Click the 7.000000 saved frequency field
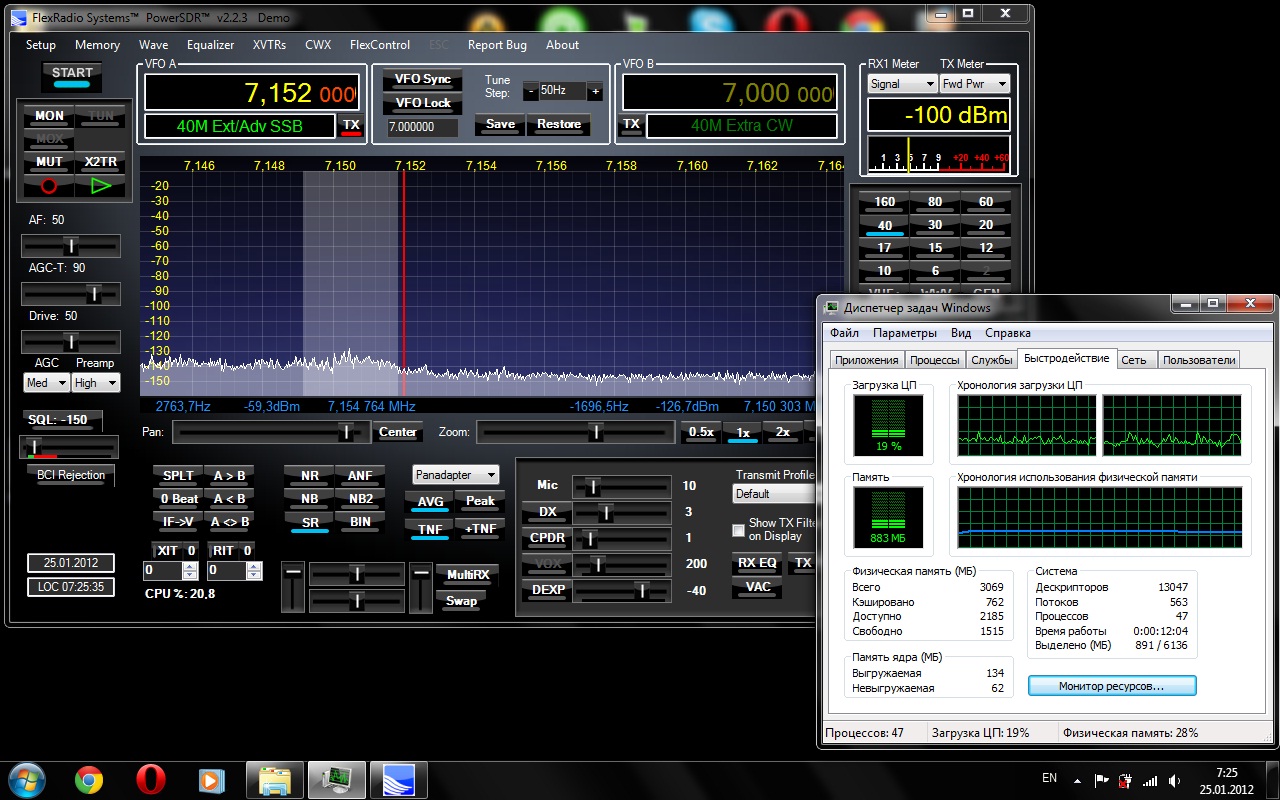Image resolution: width=1280 pixels, height=800 pixels. tap(422, 128)
